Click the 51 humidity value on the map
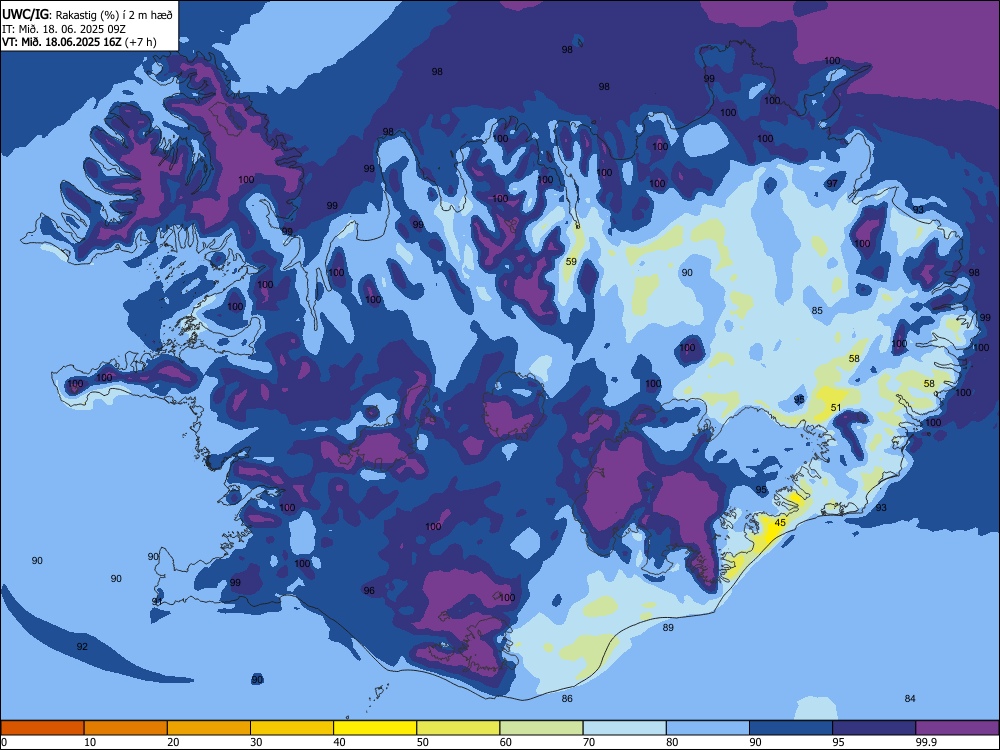Screen dimensions: 1000x750 coord(836,408)
